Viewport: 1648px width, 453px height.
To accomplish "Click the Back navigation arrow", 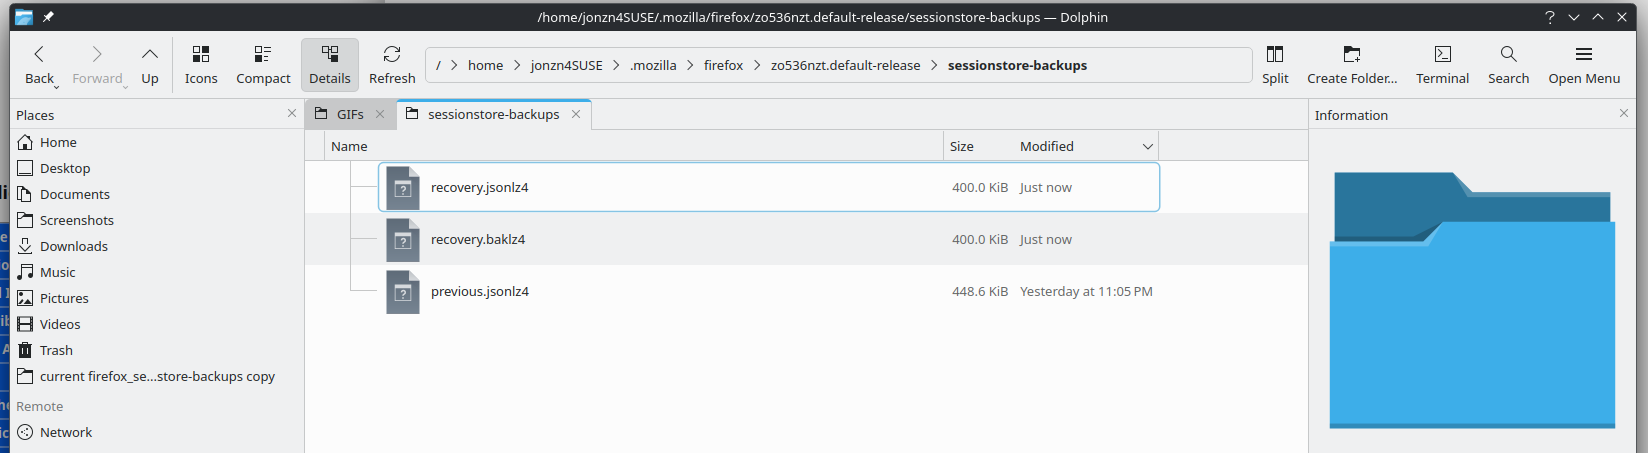I will click(x=39, y=64).
